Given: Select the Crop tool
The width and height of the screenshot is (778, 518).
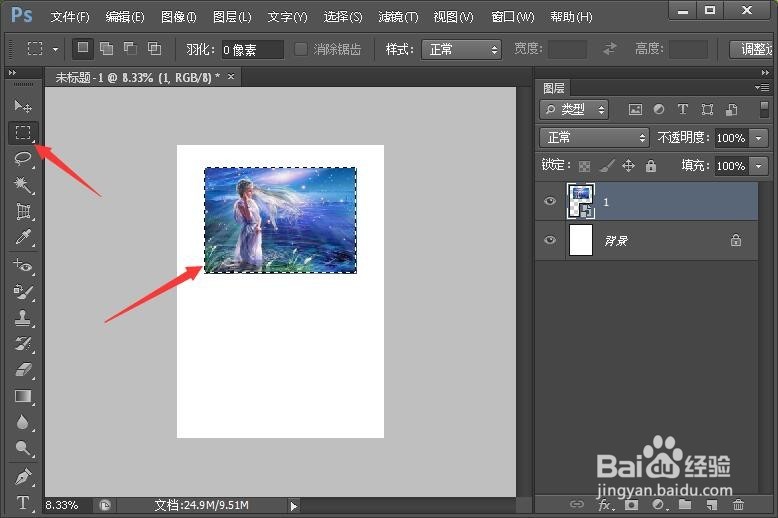Looking at the screenshot, I should 23,211.
